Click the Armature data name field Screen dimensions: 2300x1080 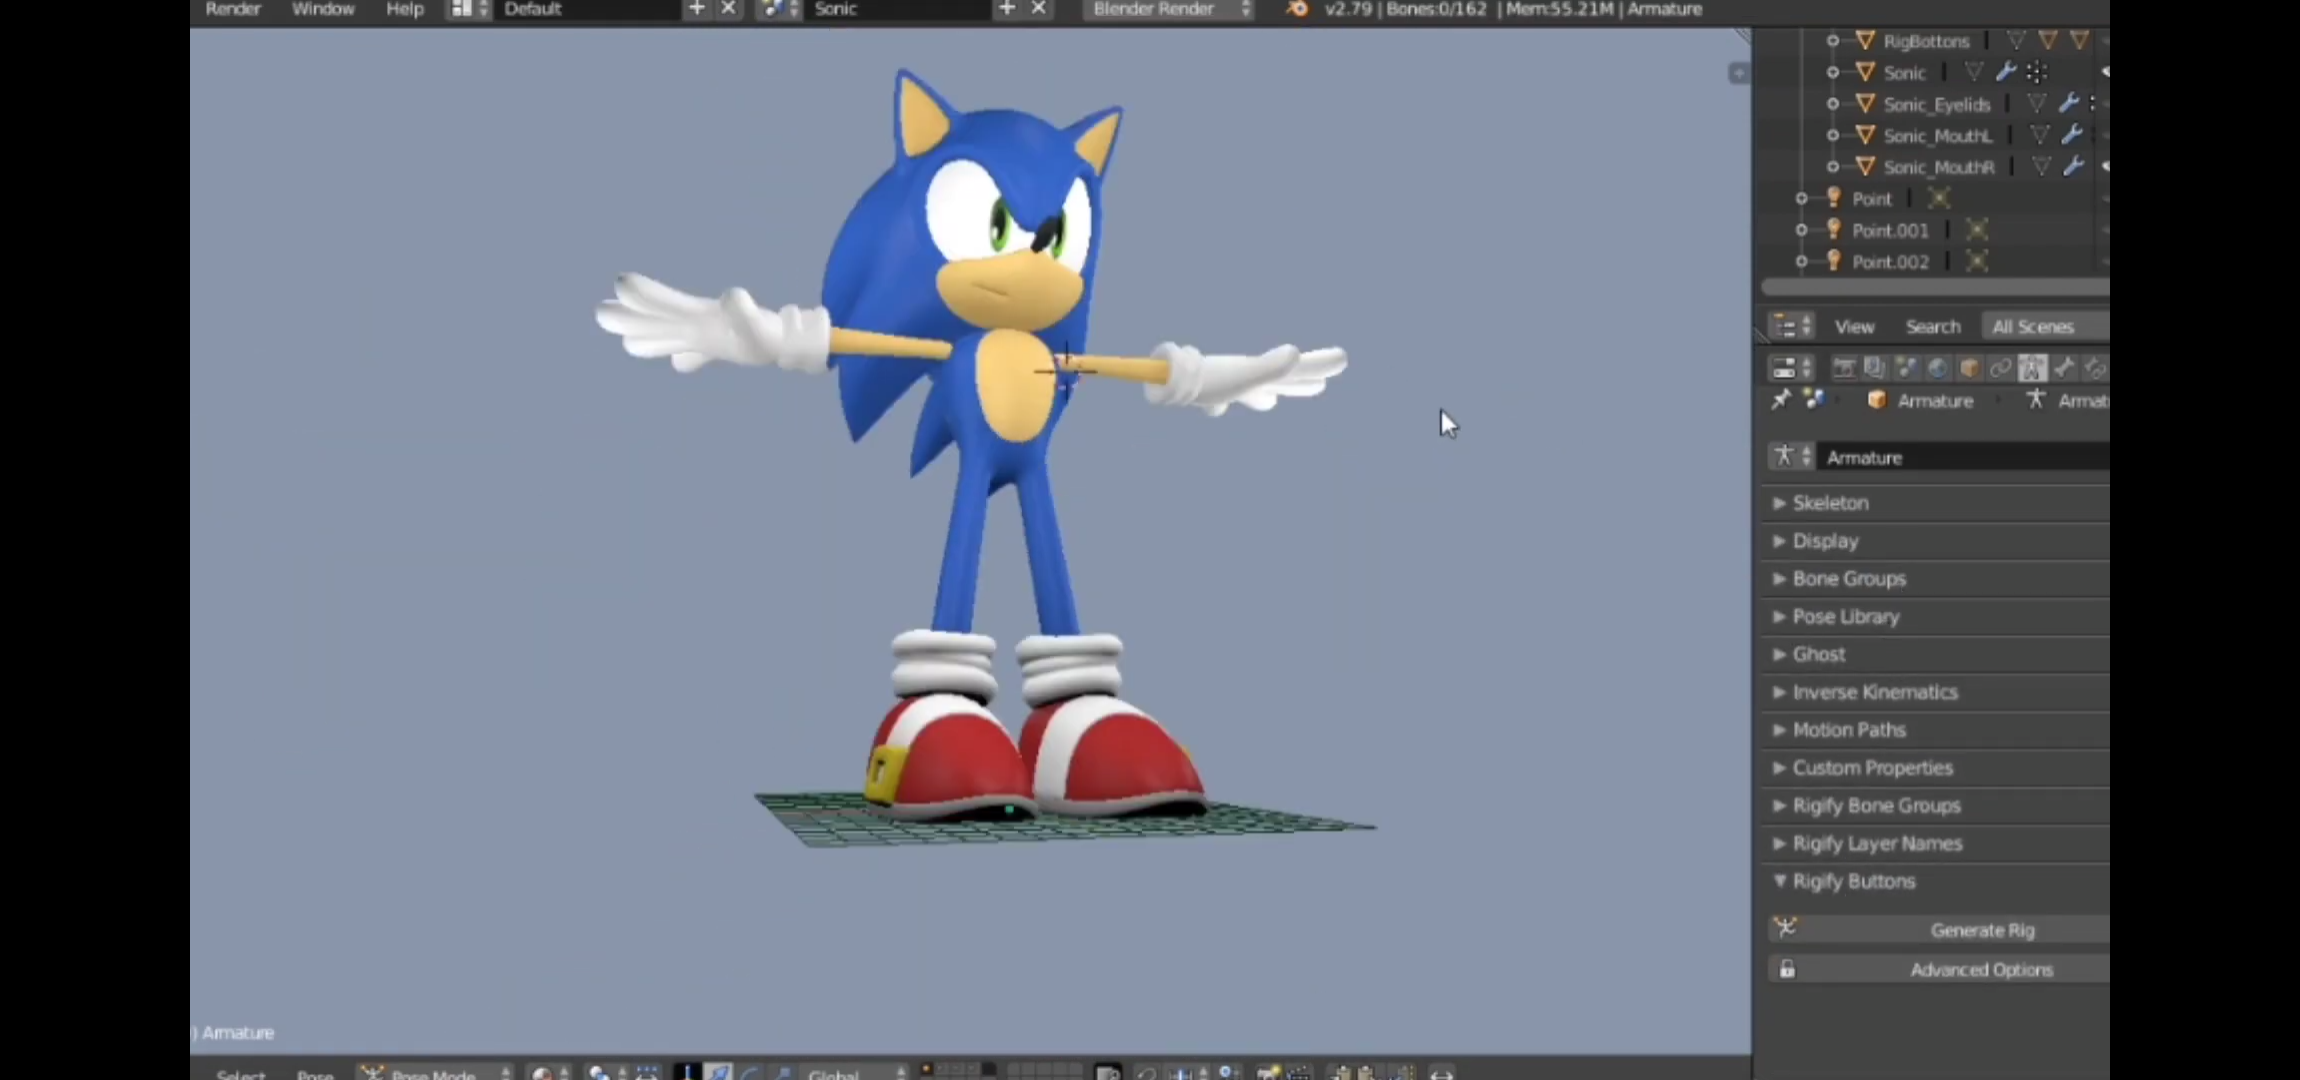pyautogui.click(x=1964, y=457)
